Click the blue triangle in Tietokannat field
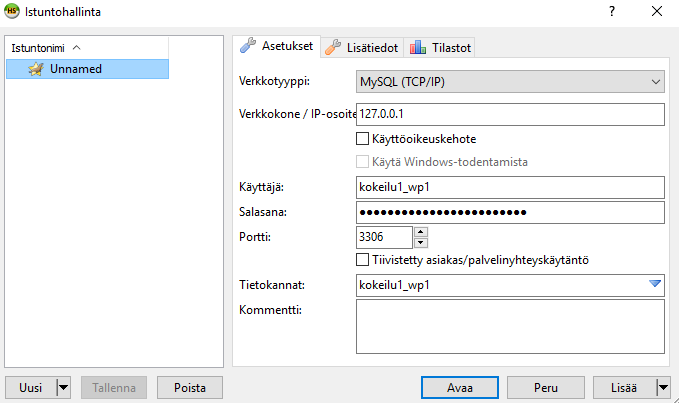The height and width of the screenshot is (403, 679). point(655,285)
